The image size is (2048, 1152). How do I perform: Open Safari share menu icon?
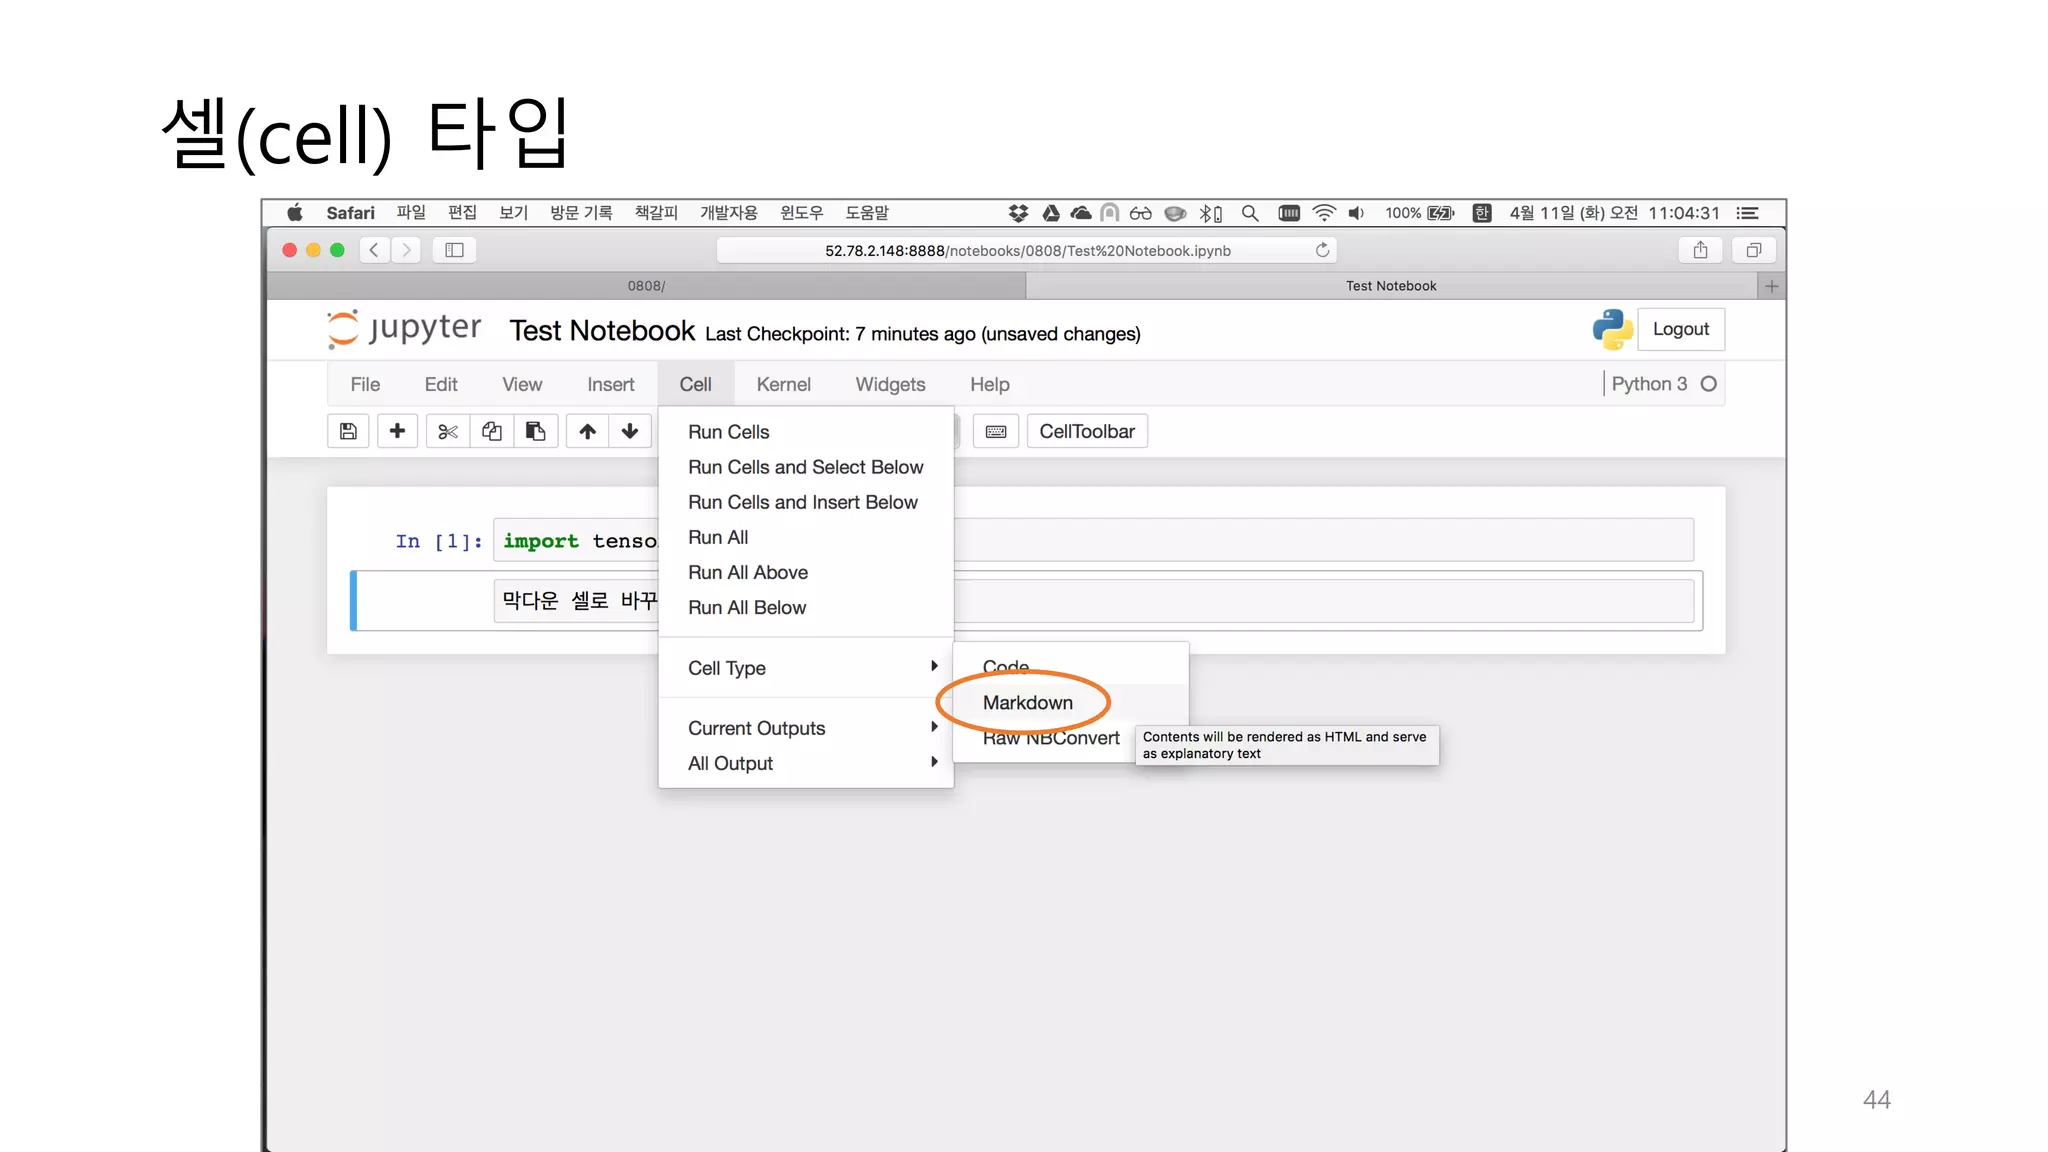coord(1700,250)
